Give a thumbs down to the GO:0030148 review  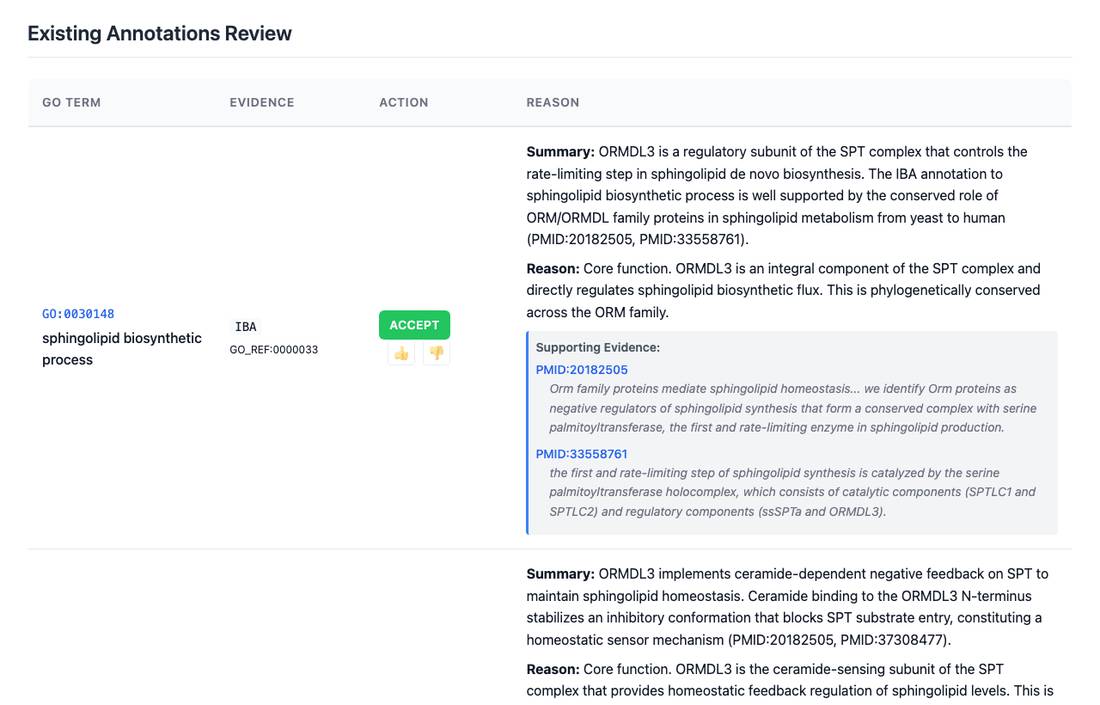(436, 354)
